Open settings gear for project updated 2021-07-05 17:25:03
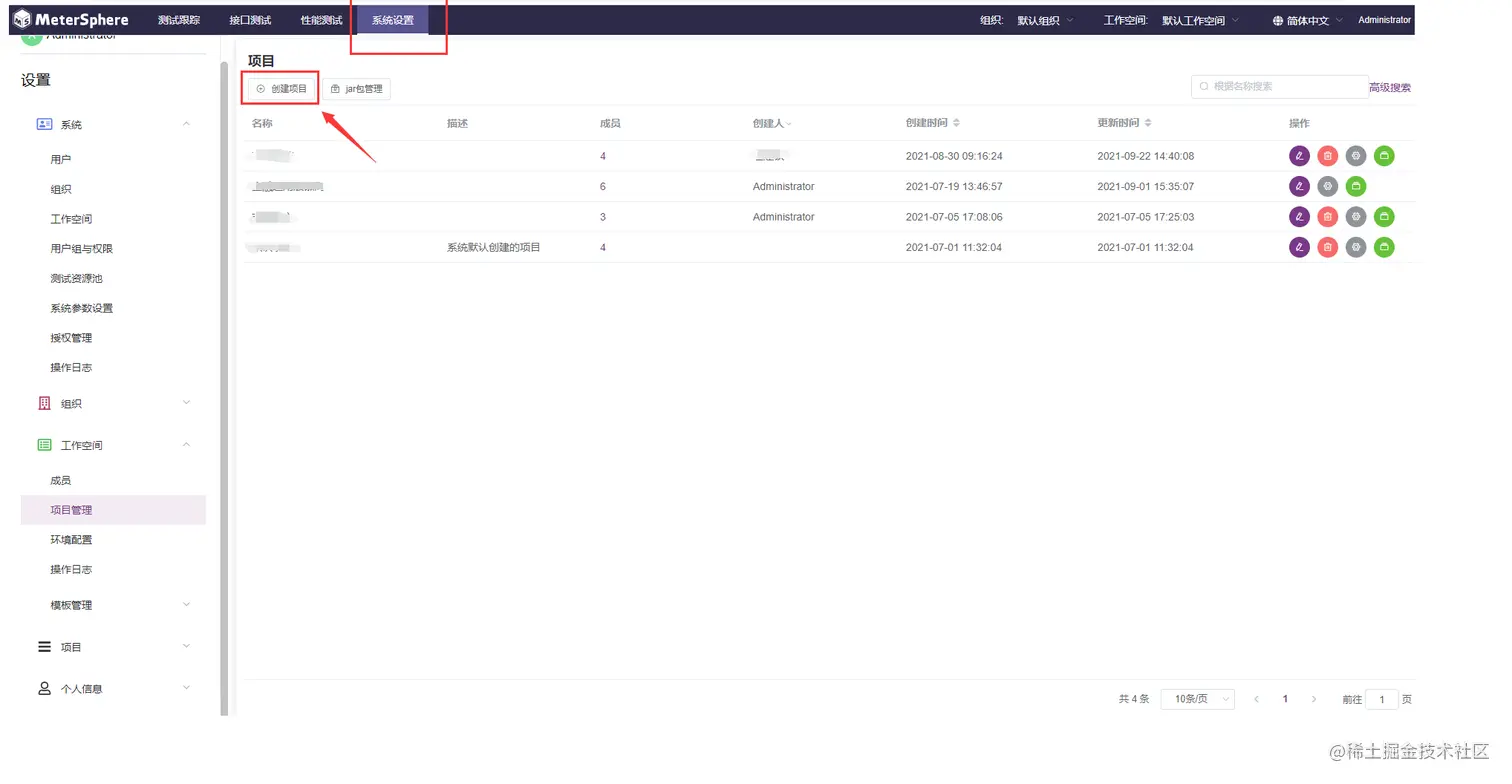This screenshot has width=1512, height=784. (x=1356, y=217)
